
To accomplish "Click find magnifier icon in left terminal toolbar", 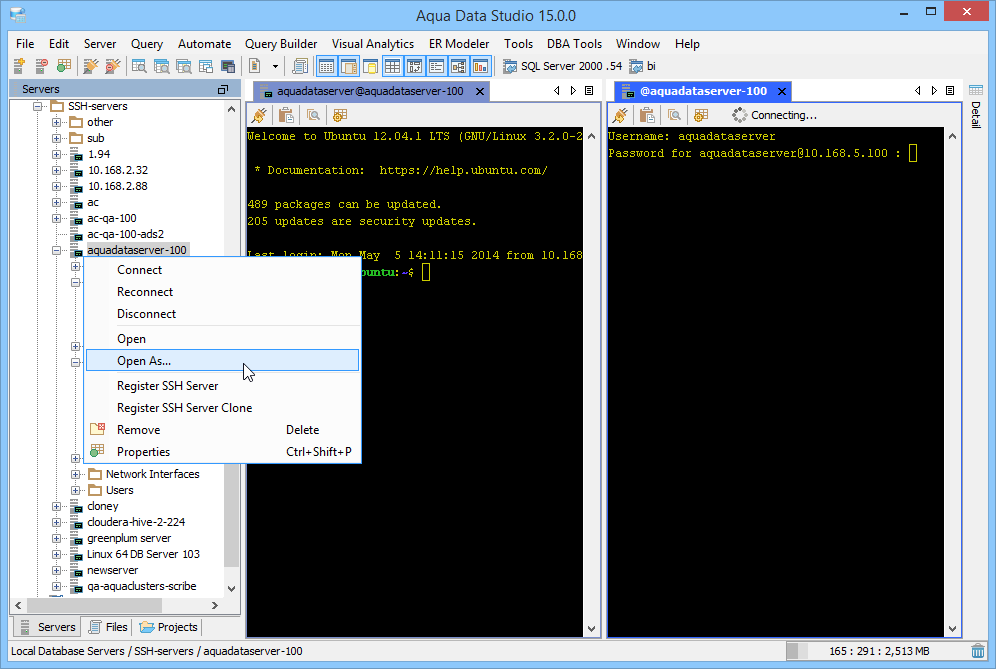I will pos(313,115).
